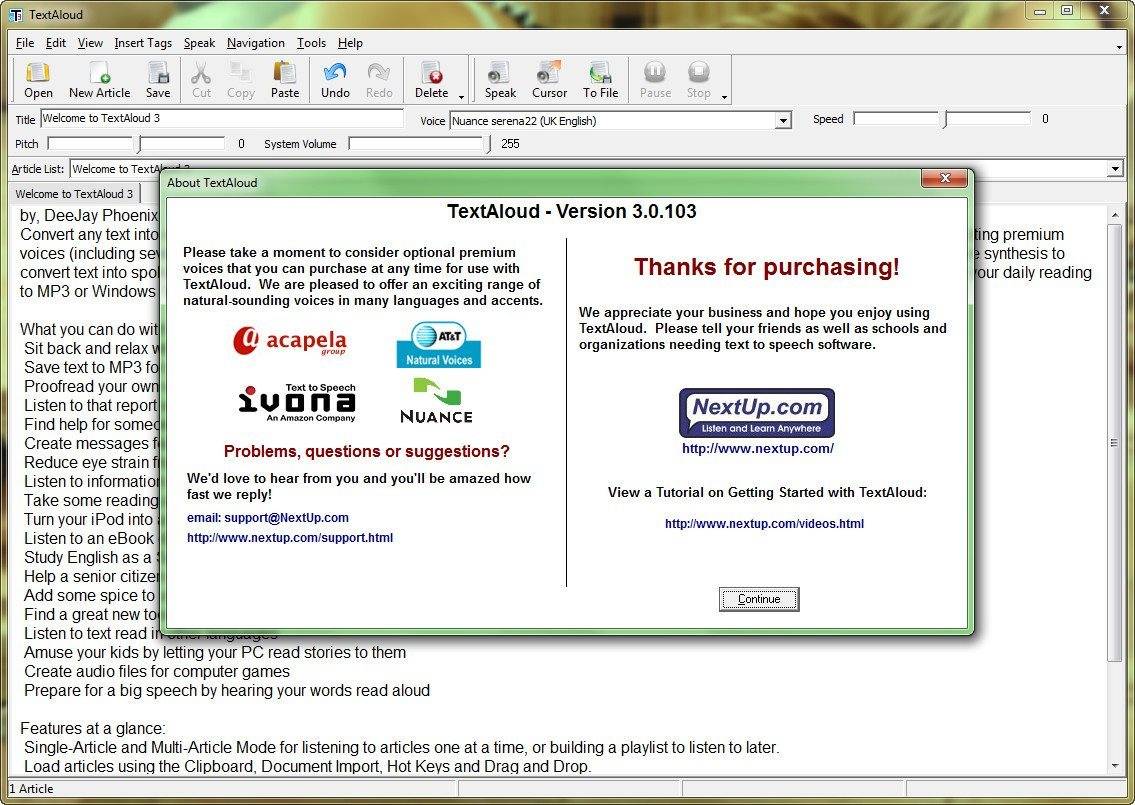
Task: Click the To File export icon
Action: point(600,80)
